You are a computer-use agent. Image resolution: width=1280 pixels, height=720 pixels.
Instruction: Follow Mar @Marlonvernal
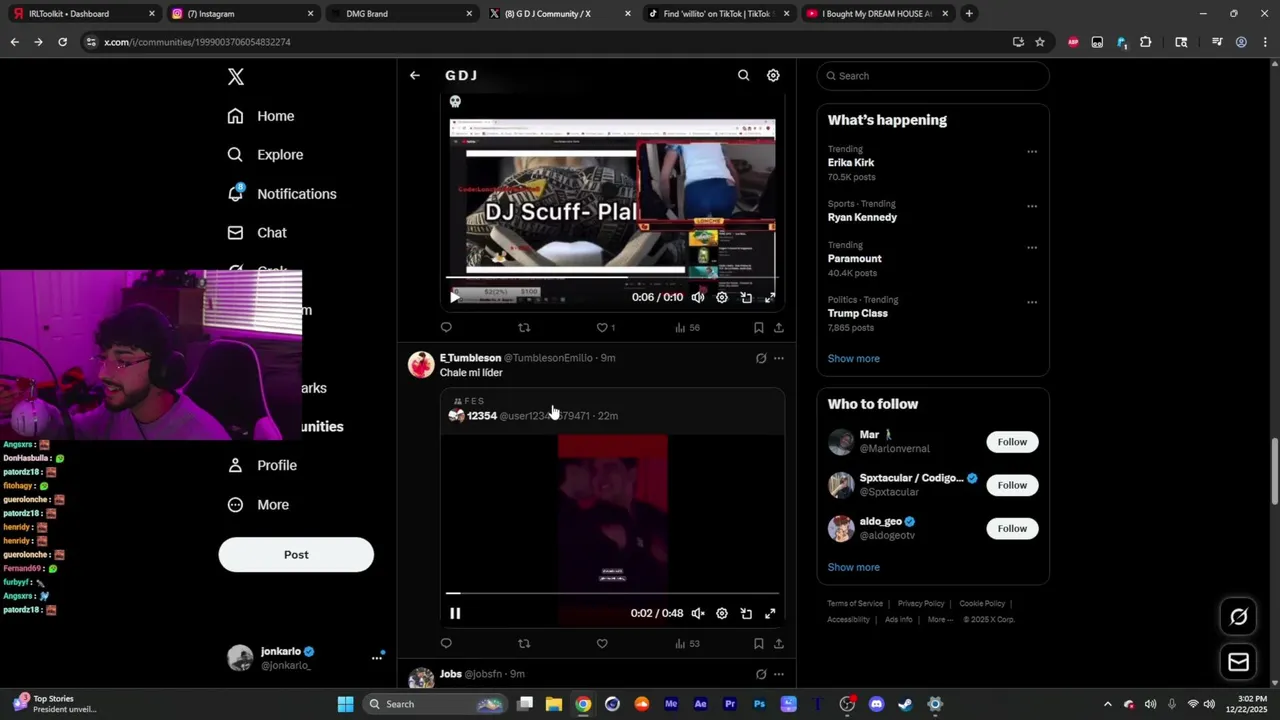(1012, 442)
